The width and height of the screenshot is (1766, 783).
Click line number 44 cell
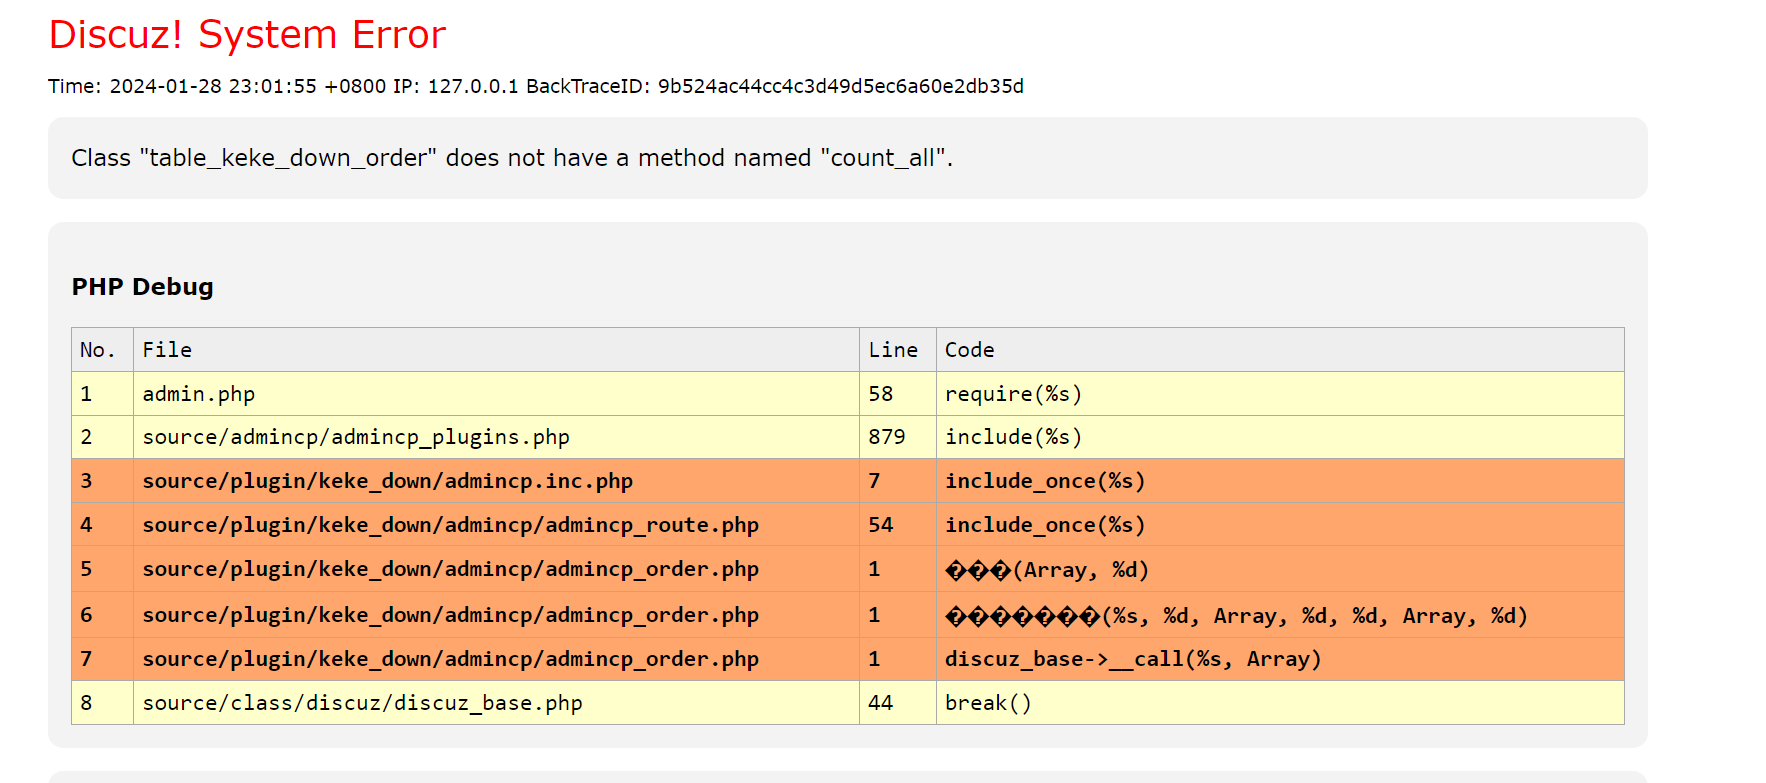coord(897,703)
